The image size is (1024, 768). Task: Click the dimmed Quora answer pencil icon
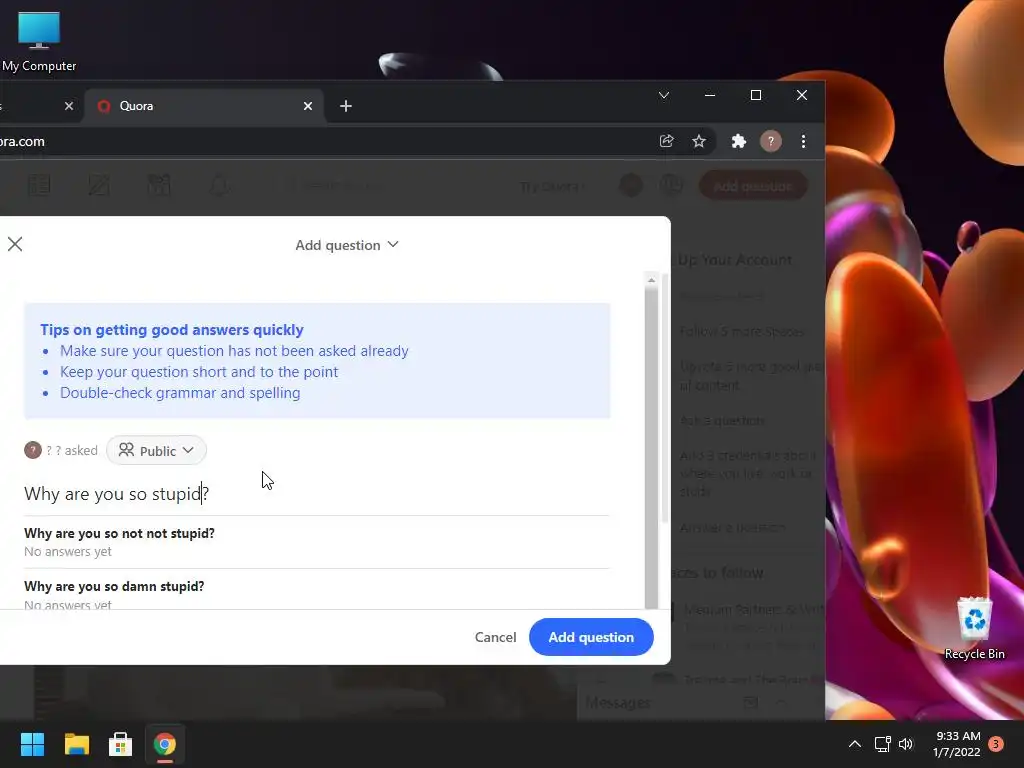[99, 186]
